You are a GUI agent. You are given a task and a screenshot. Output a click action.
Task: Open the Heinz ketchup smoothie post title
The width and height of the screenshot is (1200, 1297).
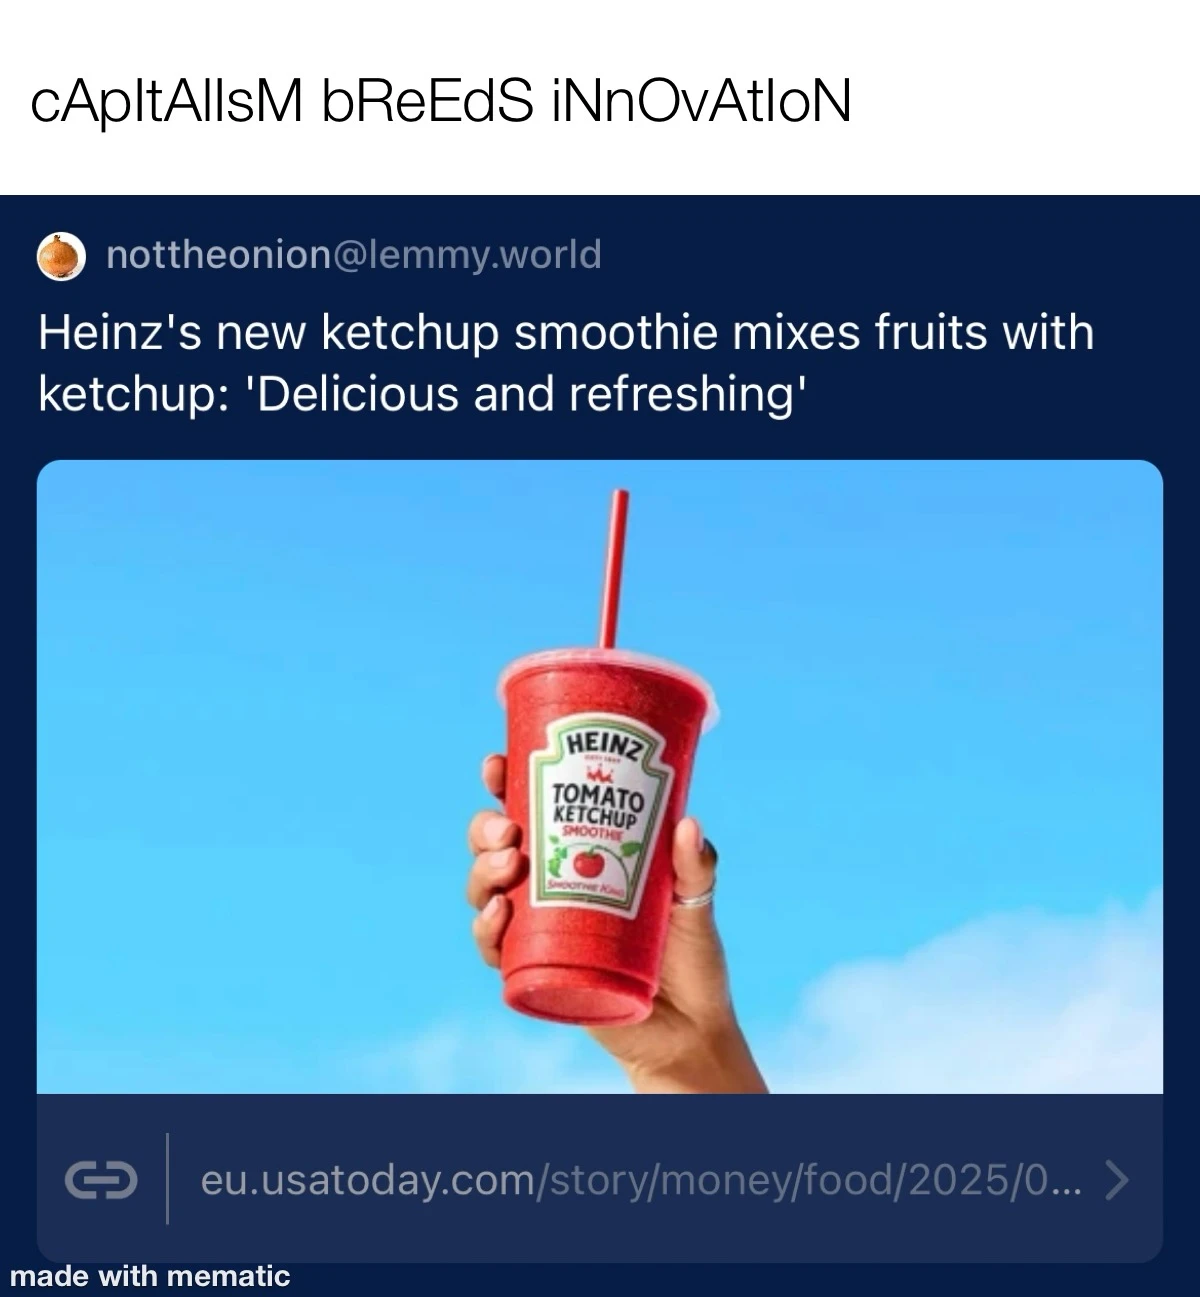coord(566,363)
